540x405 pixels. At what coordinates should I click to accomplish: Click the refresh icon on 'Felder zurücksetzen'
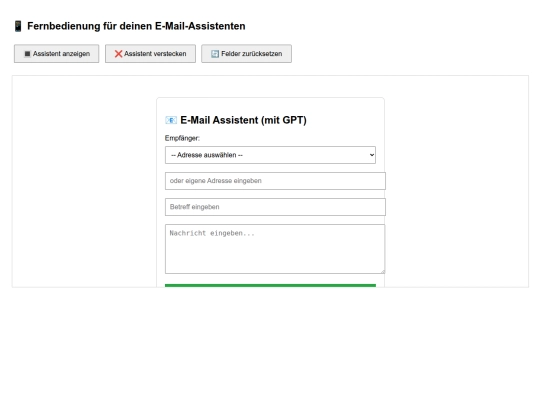tap(215, 54)
